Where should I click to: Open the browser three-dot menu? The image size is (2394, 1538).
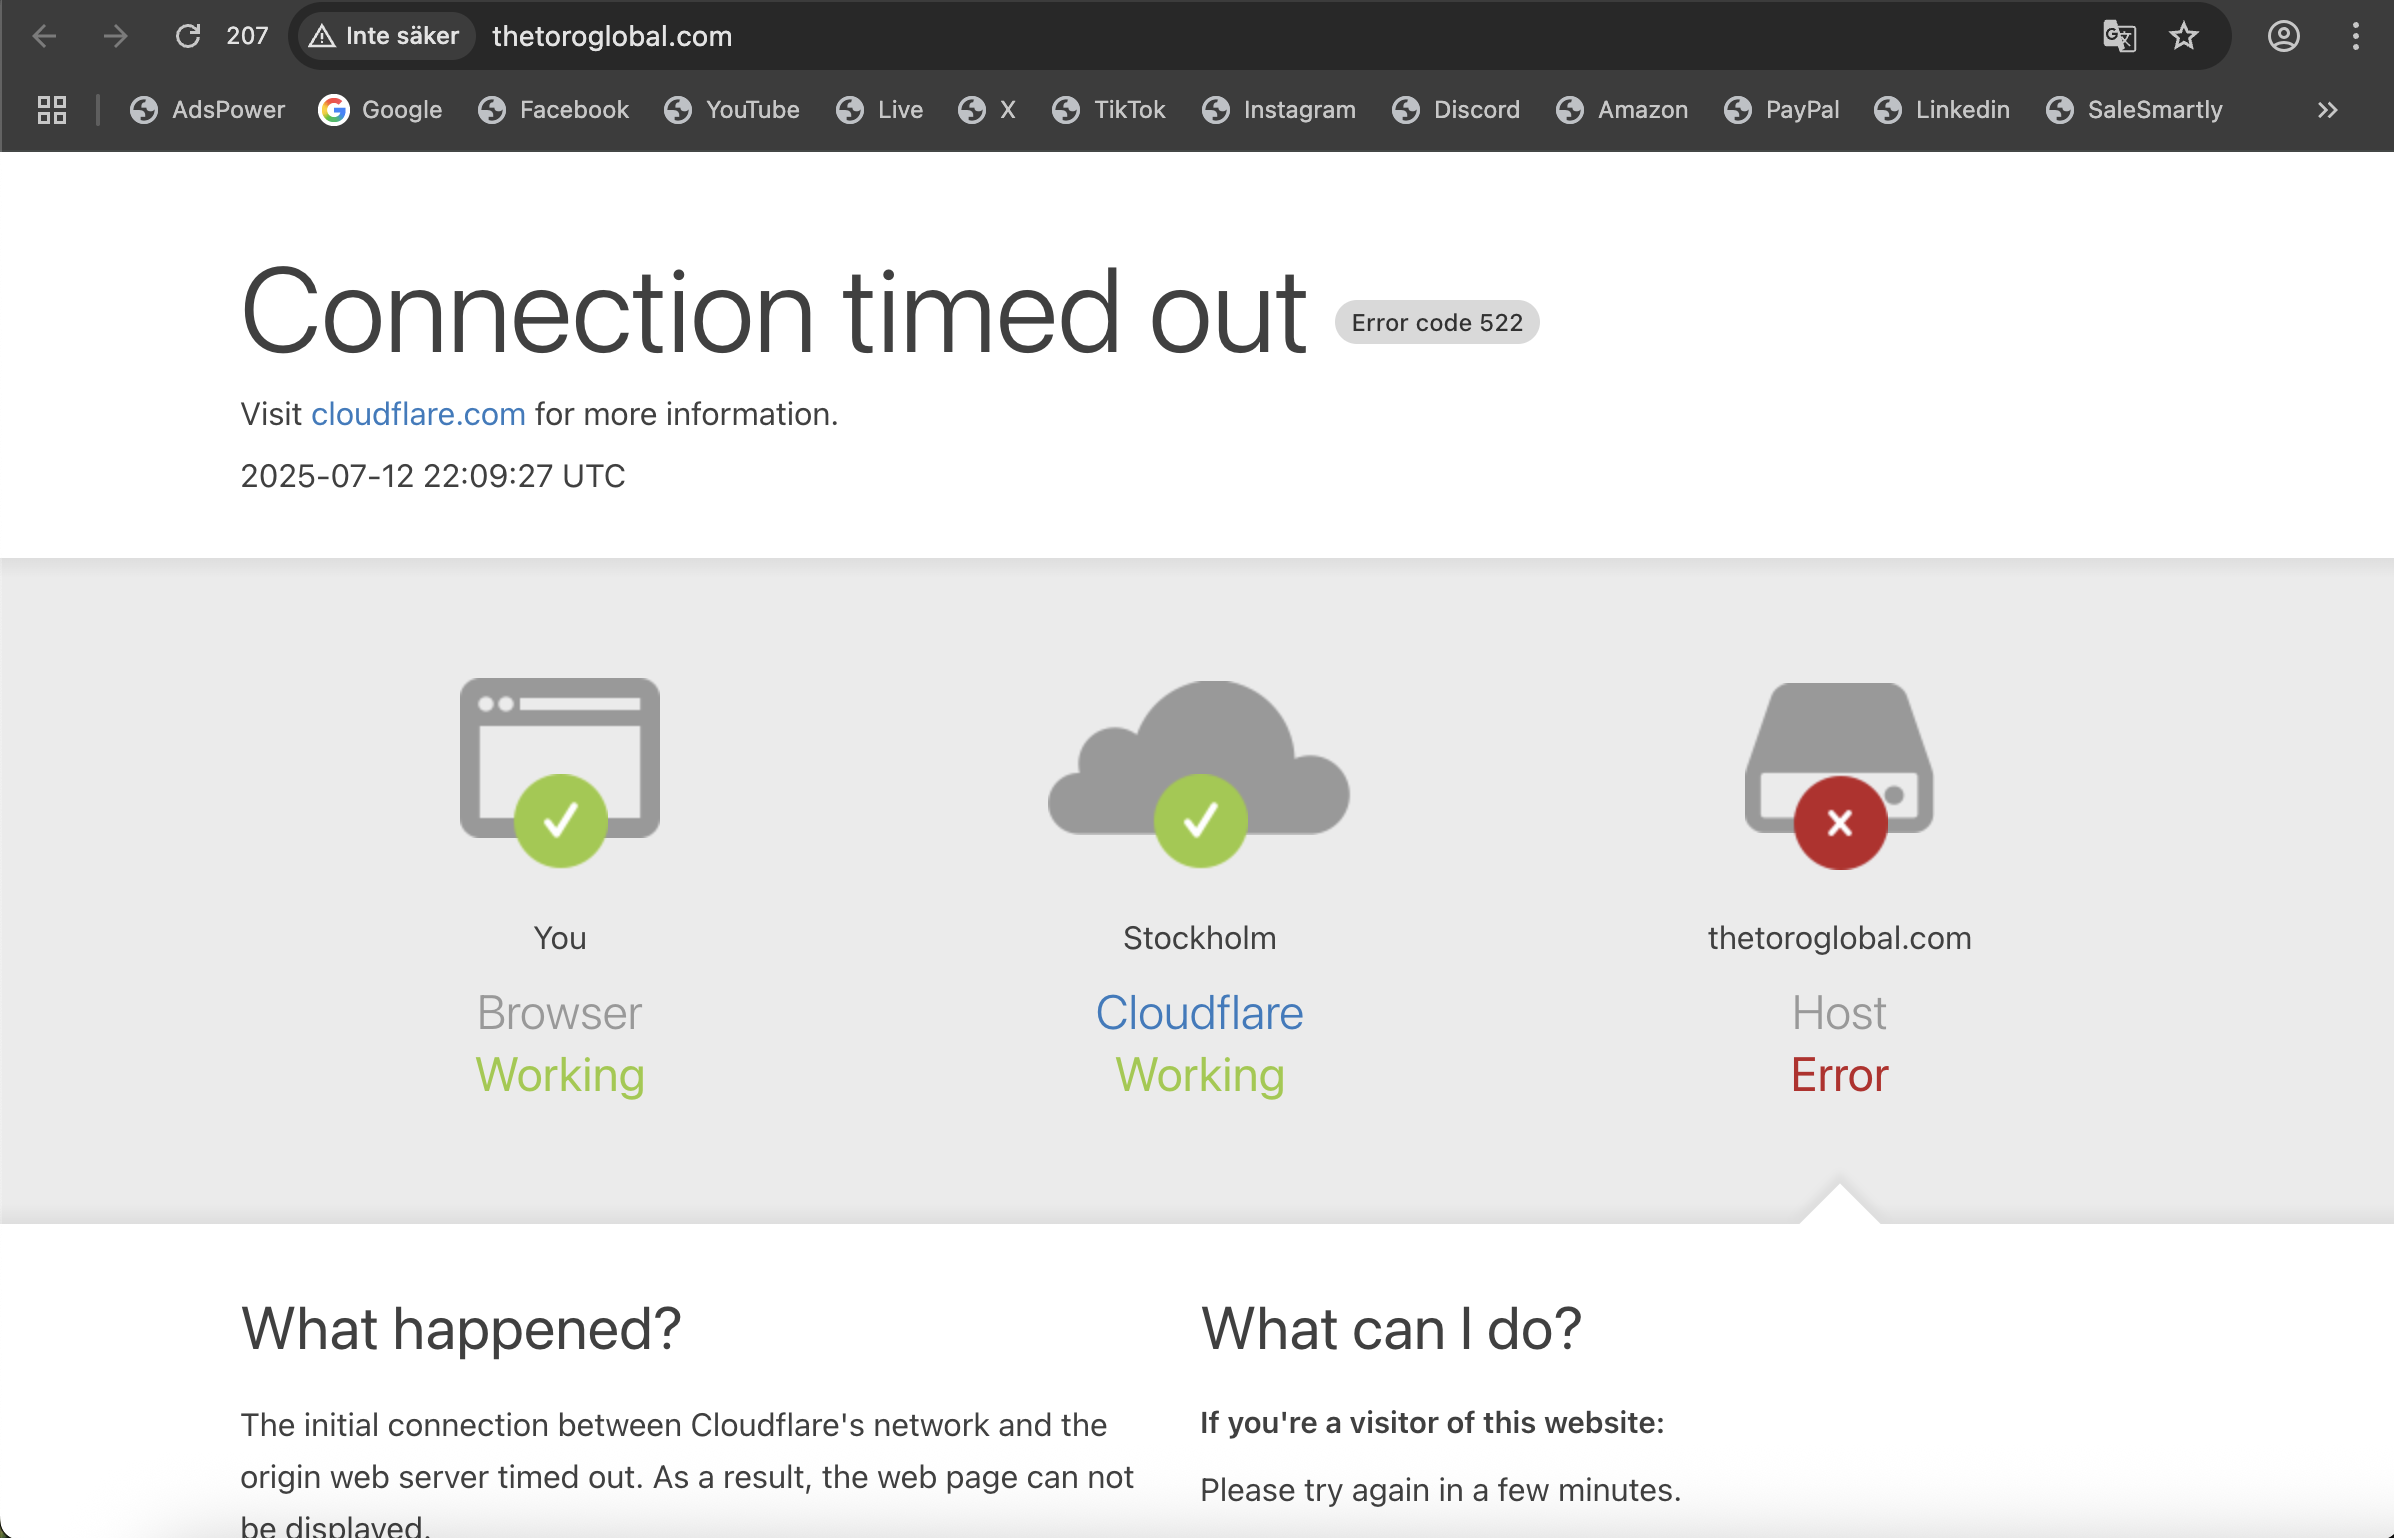tap(2356, 37)
